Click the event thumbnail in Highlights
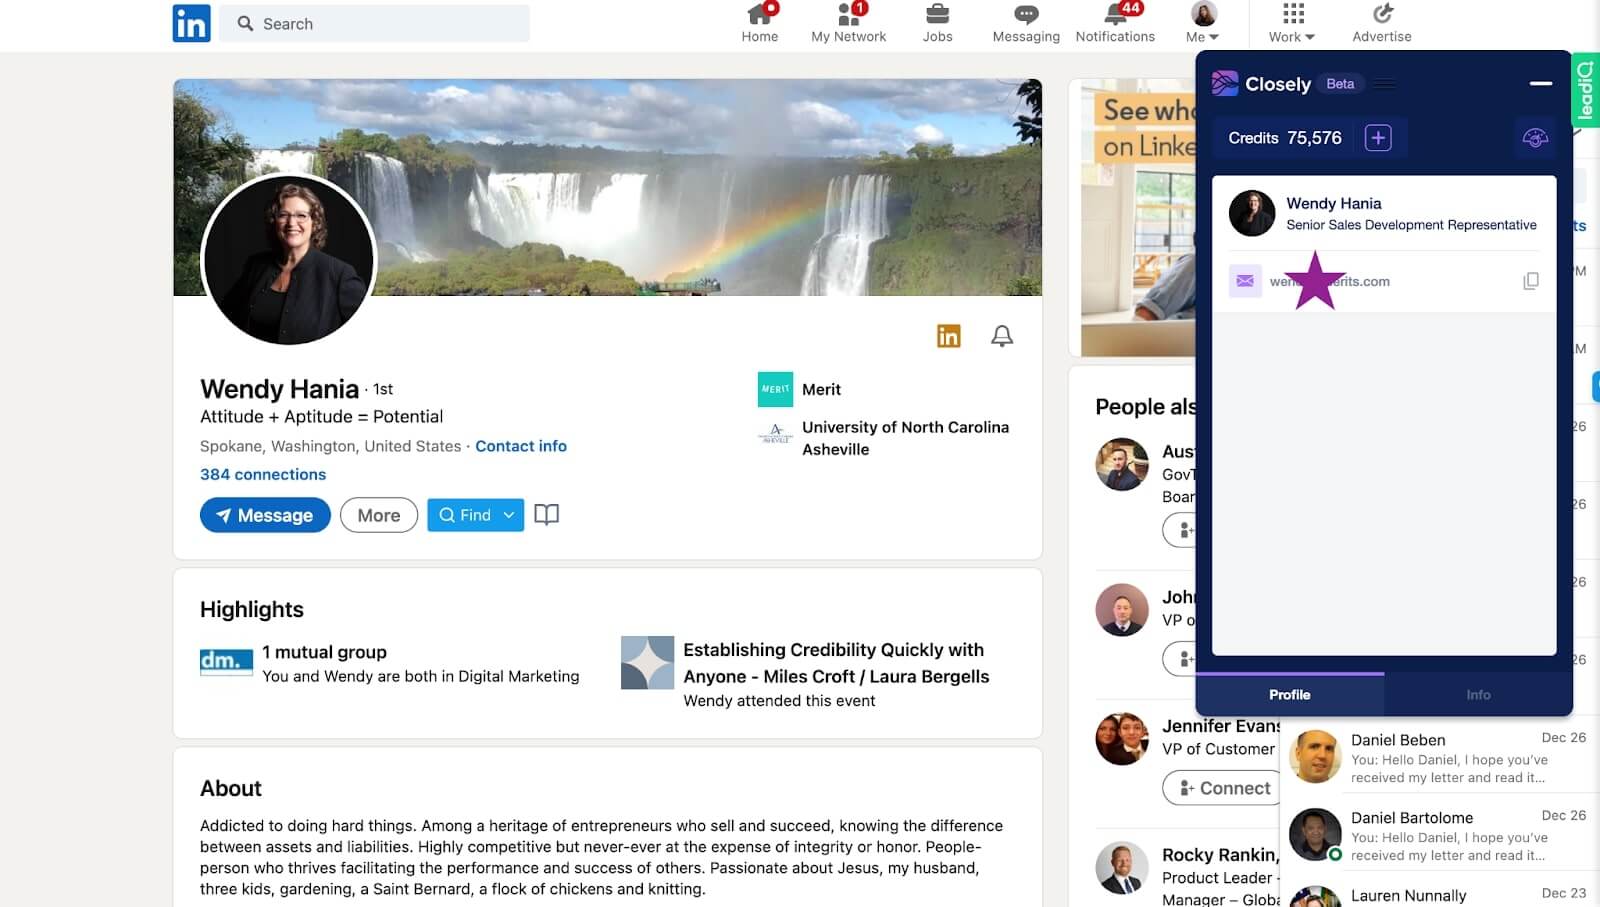Viewport: 1600px width, 907px height. [x=647, y=662]
